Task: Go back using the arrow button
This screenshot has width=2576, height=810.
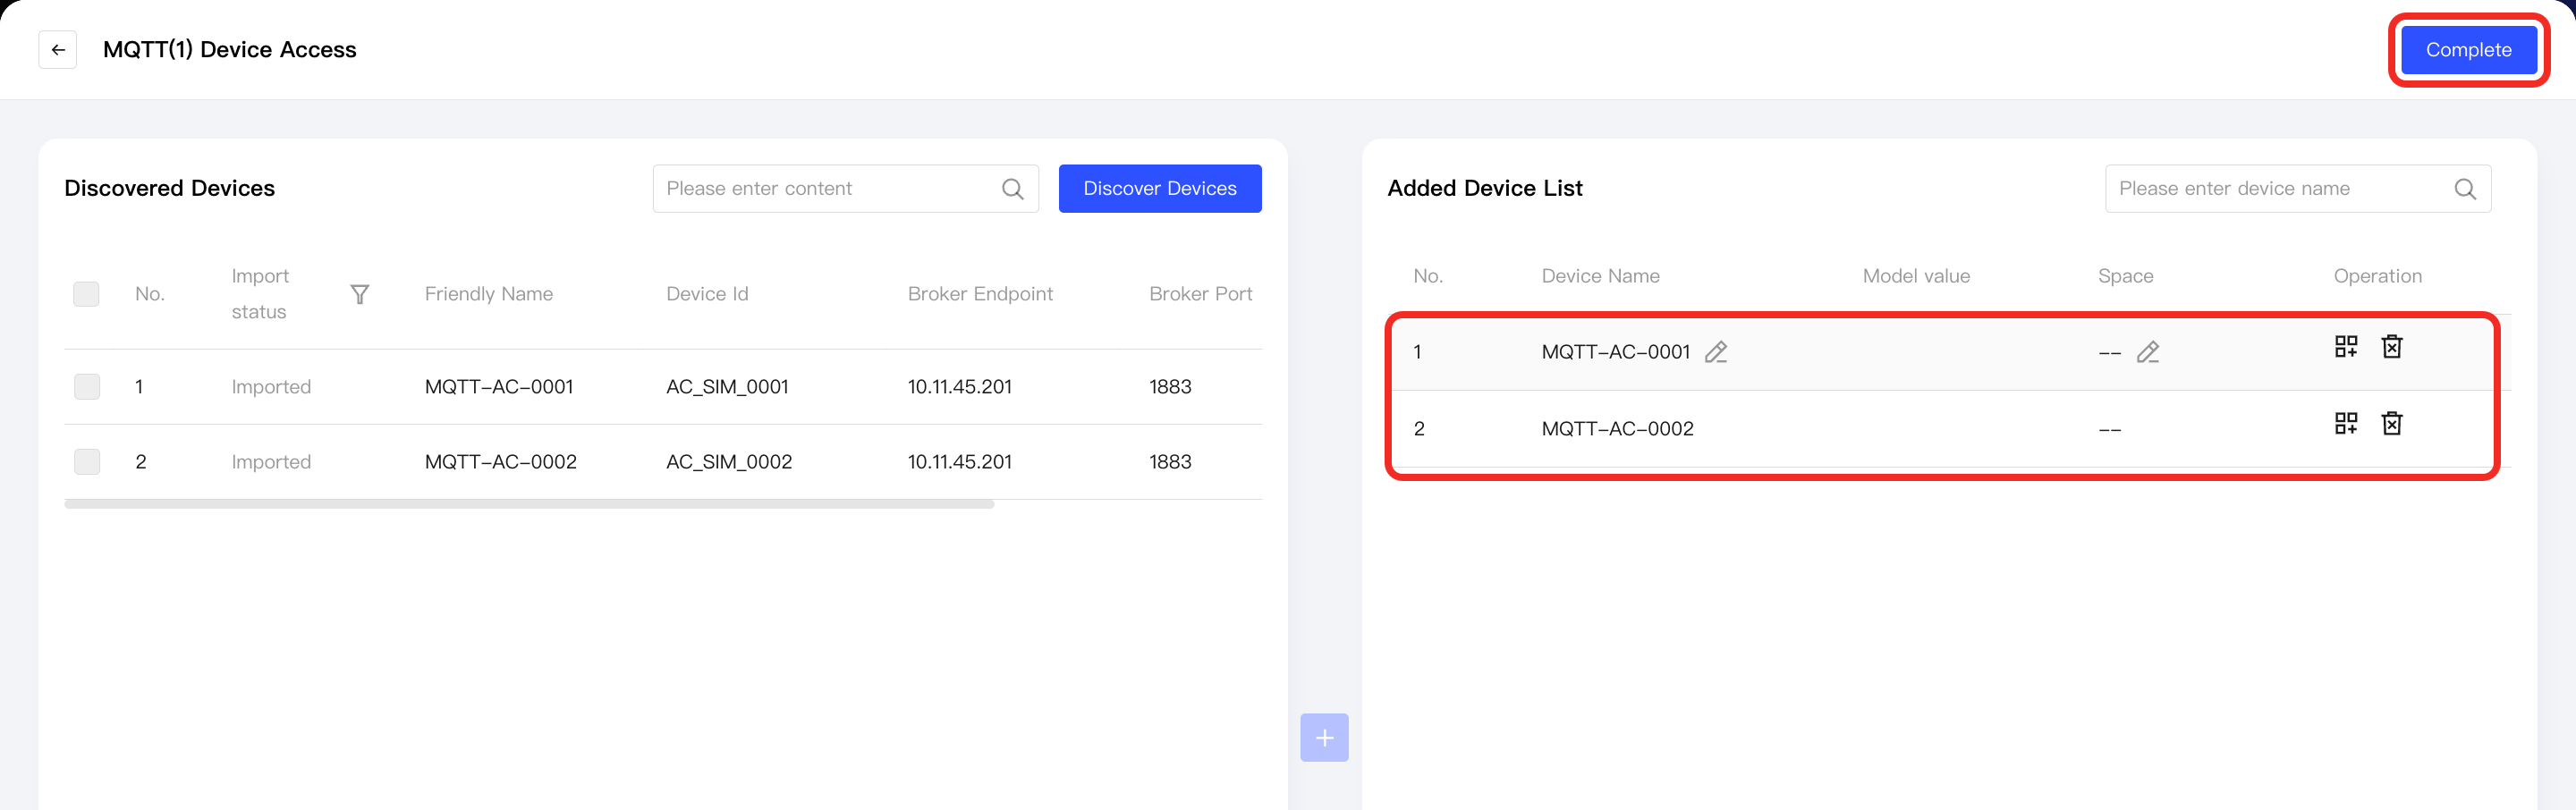Action: [58, 50]
